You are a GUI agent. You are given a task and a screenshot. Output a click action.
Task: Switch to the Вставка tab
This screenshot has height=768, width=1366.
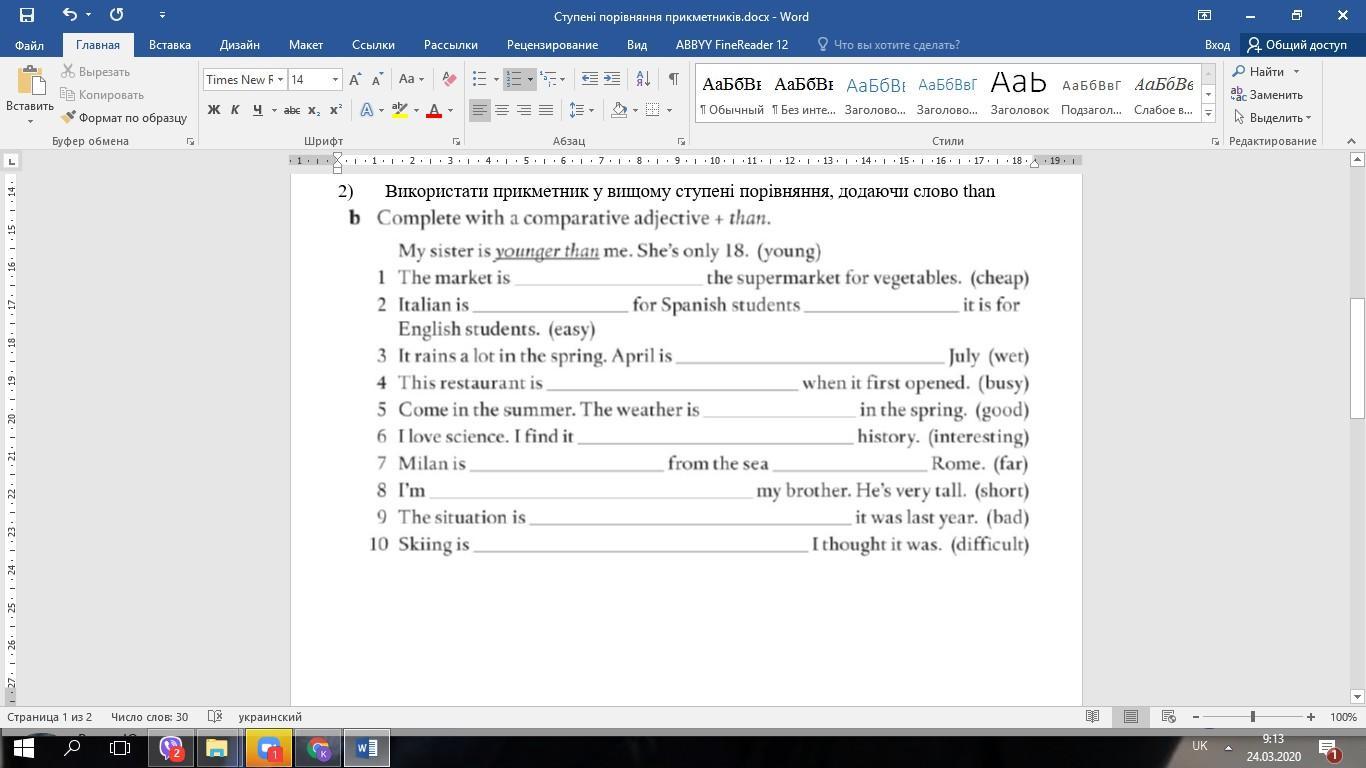[x=170, y=45]
